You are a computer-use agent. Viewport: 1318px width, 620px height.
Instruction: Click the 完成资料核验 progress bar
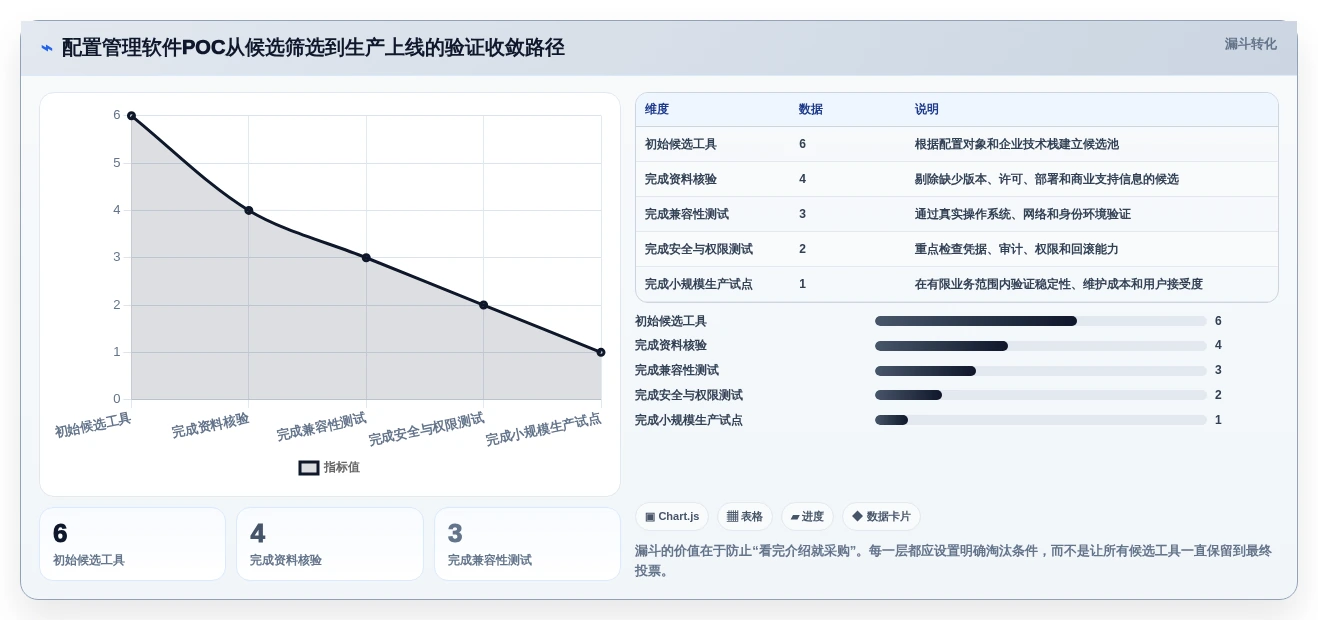[1041, 346]
